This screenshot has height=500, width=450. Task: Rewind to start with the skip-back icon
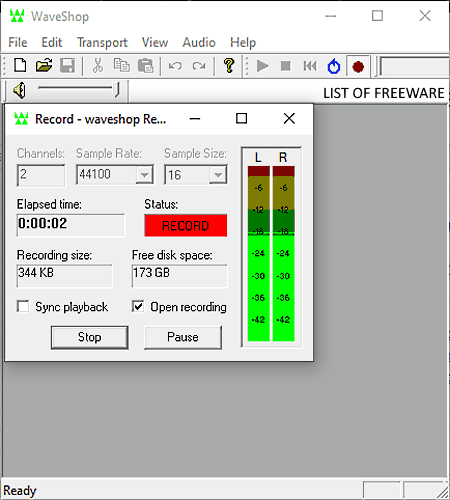[310, 66]
